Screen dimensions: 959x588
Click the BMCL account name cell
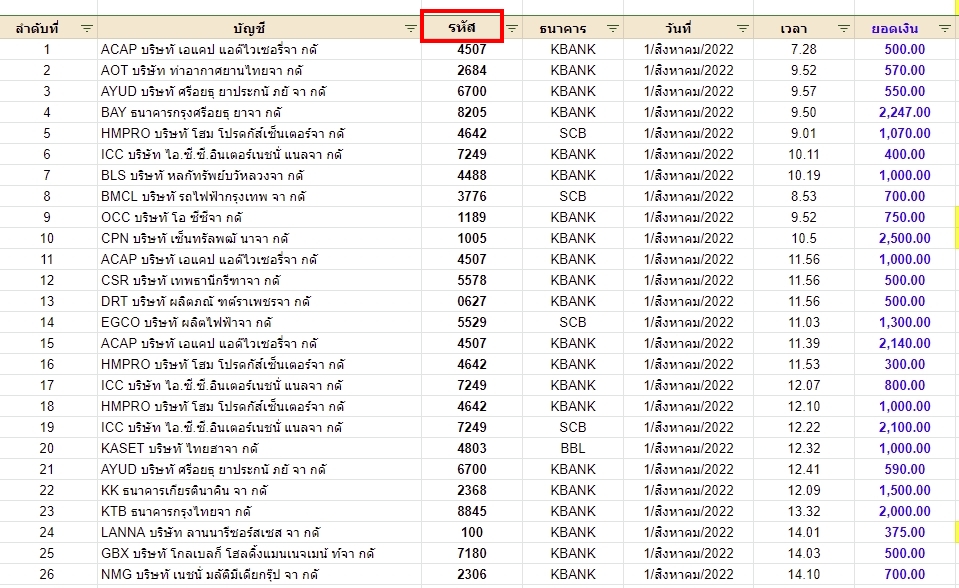click(x=259, y=196)
